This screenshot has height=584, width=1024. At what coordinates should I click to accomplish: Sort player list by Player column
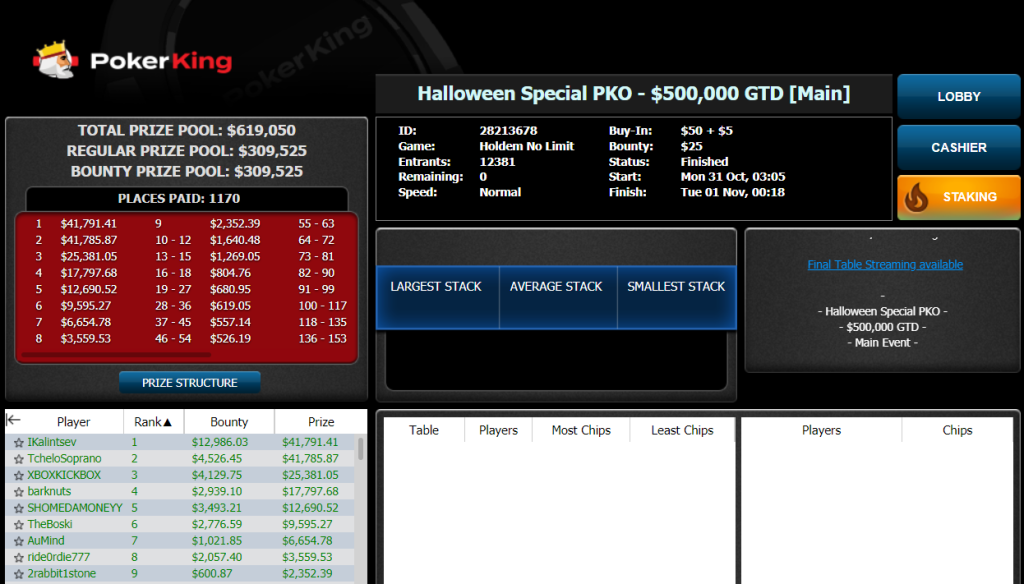[73, 422]
